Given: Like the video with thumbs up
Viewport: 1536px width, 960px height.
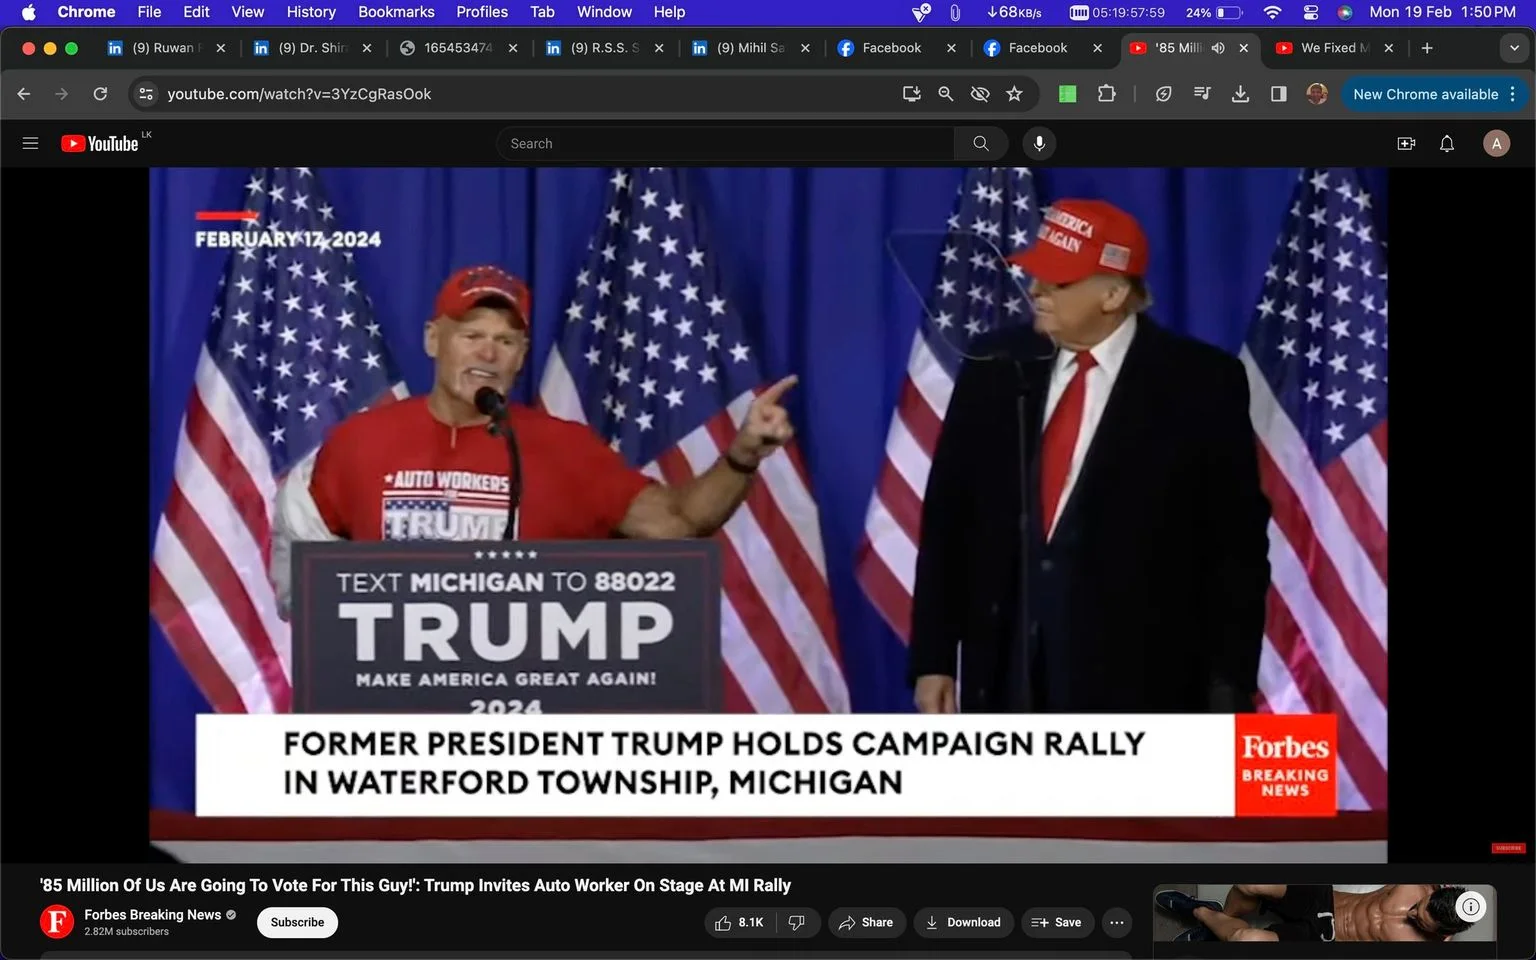Looking at the screenshot, I should [x=739, y=922].
